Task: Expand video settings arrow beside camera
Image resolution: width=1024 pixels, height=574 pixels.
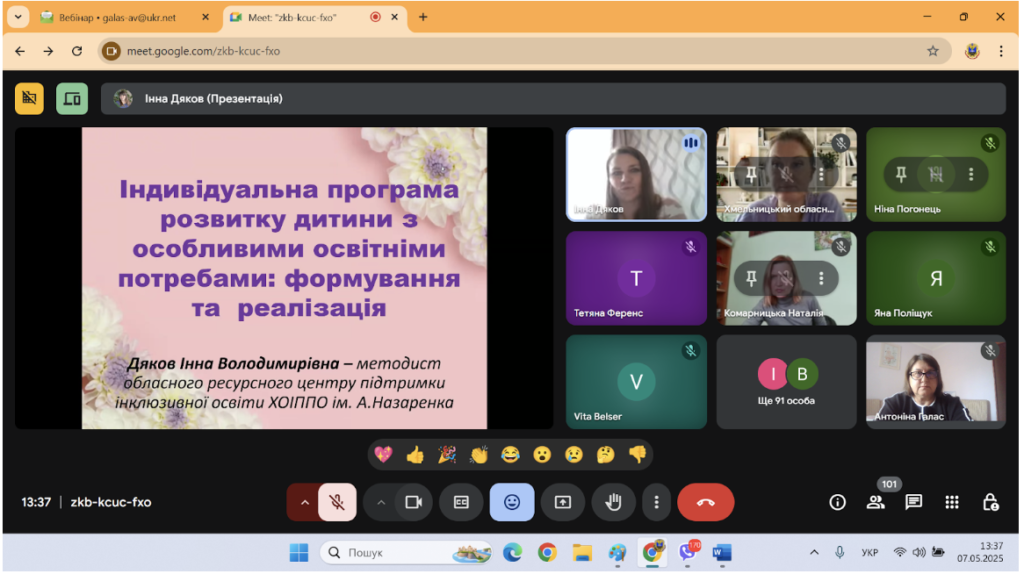Action: click(381, 503)
